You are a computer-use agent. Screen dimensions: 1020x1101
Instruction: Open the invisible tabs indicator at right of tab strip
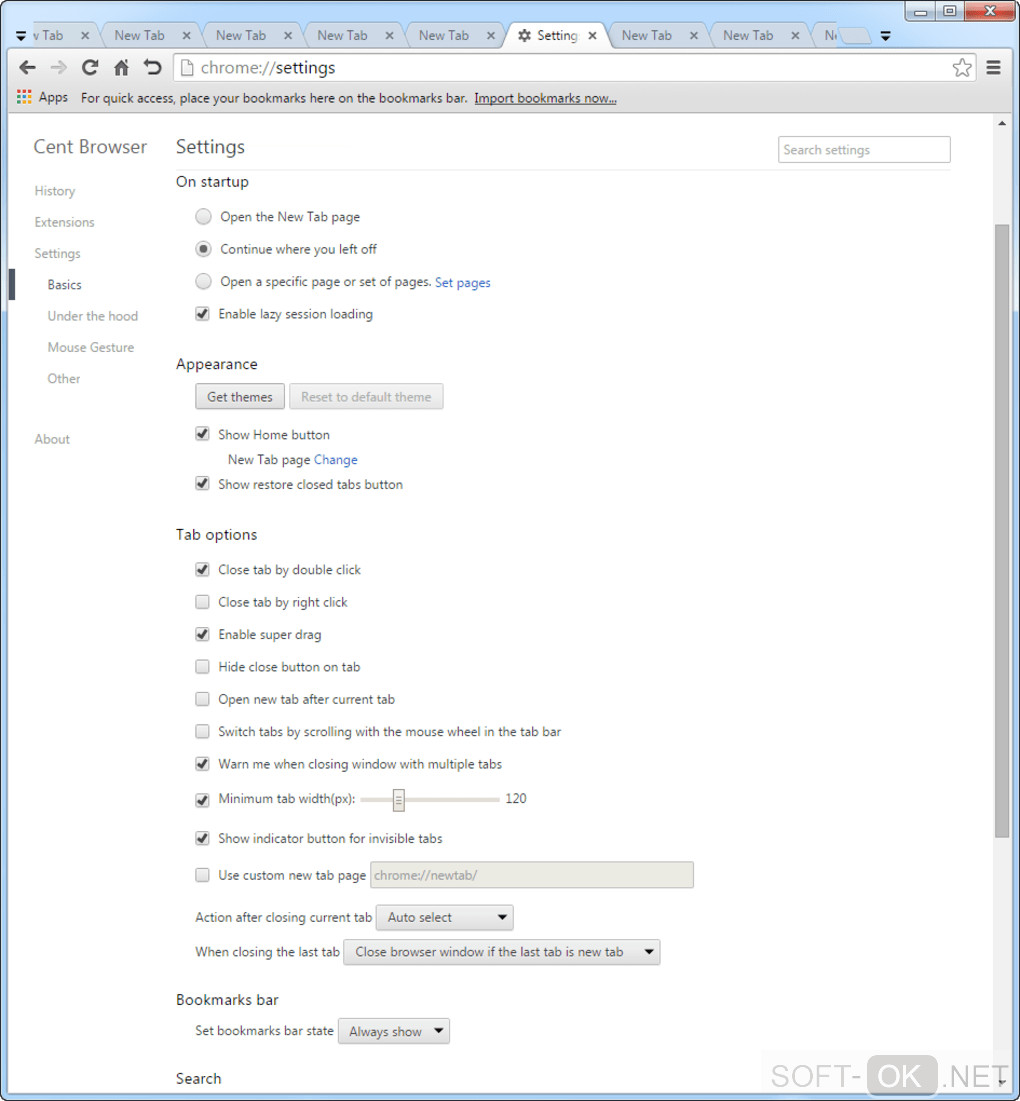[x=886, y=36]
